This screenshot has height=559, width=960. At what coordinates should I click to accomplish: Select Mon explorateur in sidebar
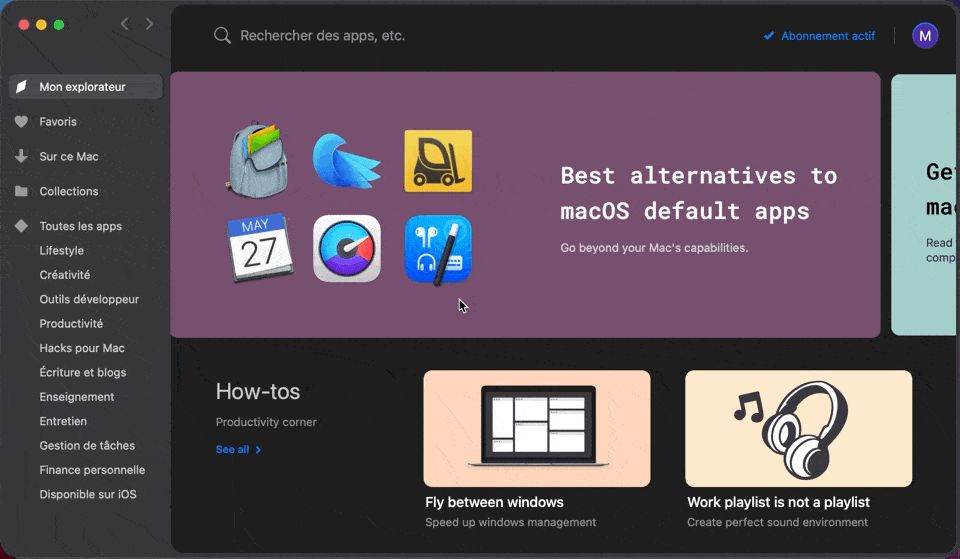point(86,86)
